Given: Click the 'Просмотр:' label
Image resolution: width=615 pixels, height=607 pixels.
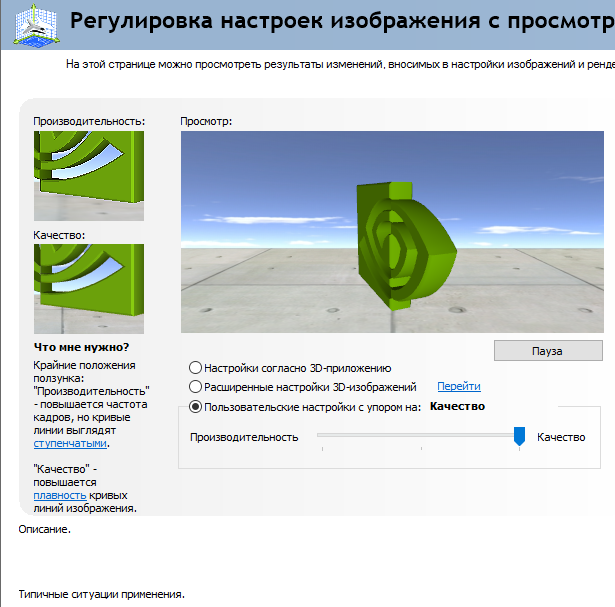Looking at the screenshot, I should [x=206, y=122].
